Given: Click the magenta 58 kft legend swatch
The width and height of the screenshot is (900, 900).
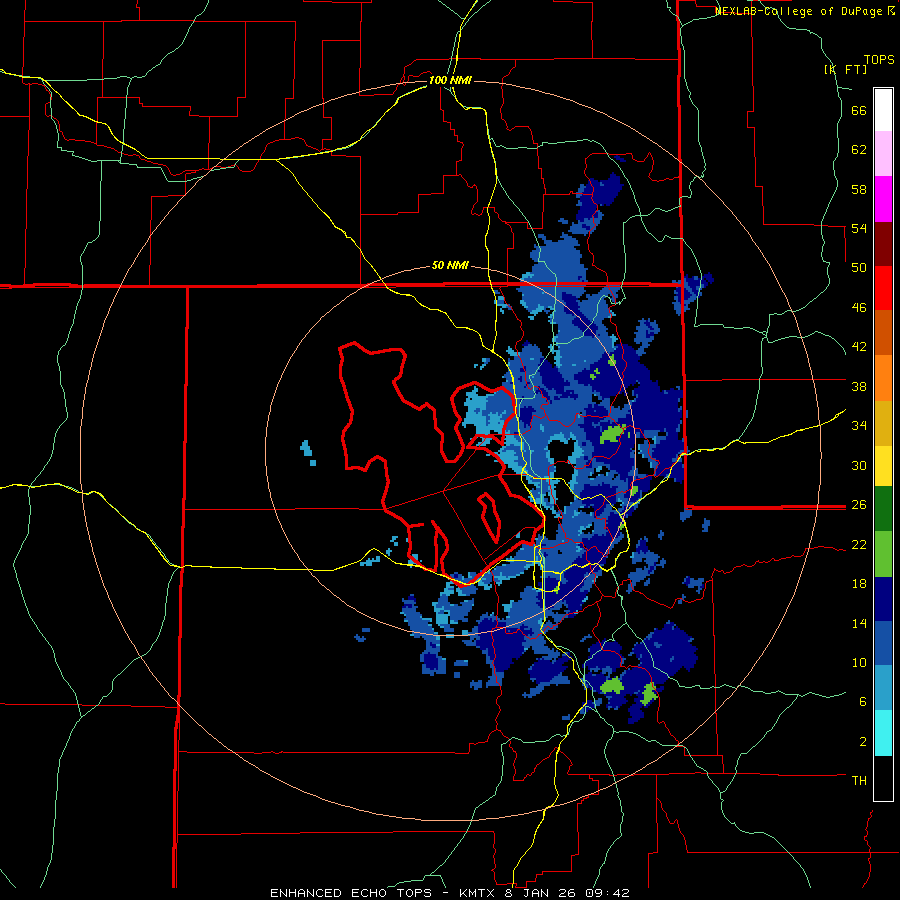Looking at the screenshot, I should pos(883,199).
